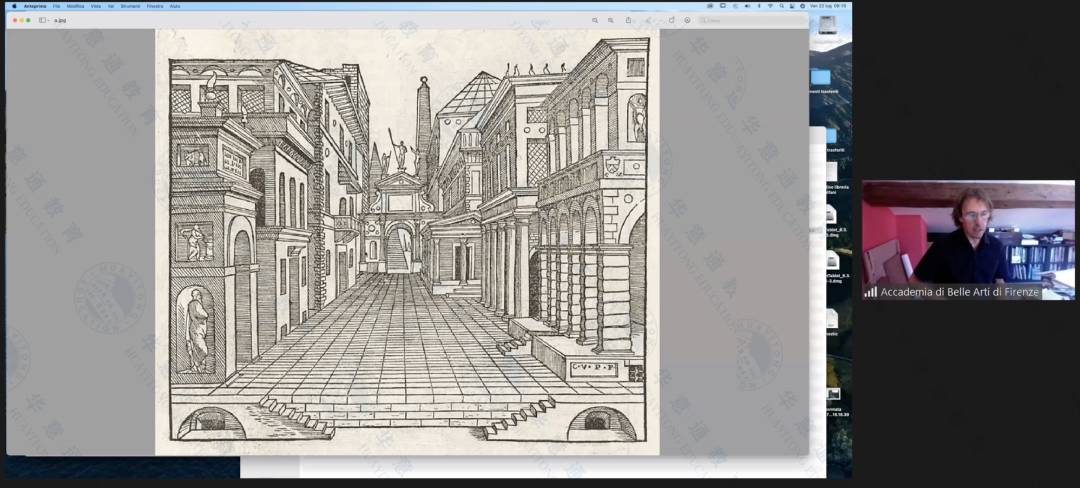Image resolution: width=1080 pixels, height=488 pixels.
Task: Select the hard disk icon on desktop
Action: point(827,25)
